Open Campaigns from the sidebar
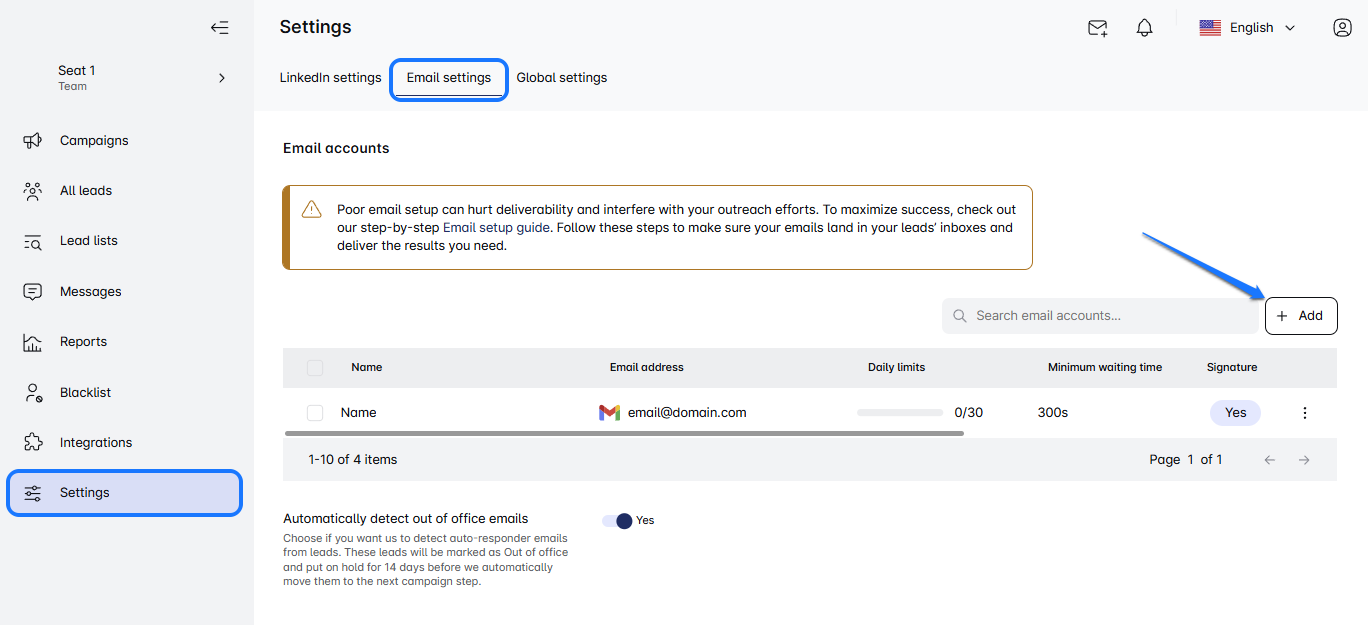1368x625 pixels. [x=94, y=141]
